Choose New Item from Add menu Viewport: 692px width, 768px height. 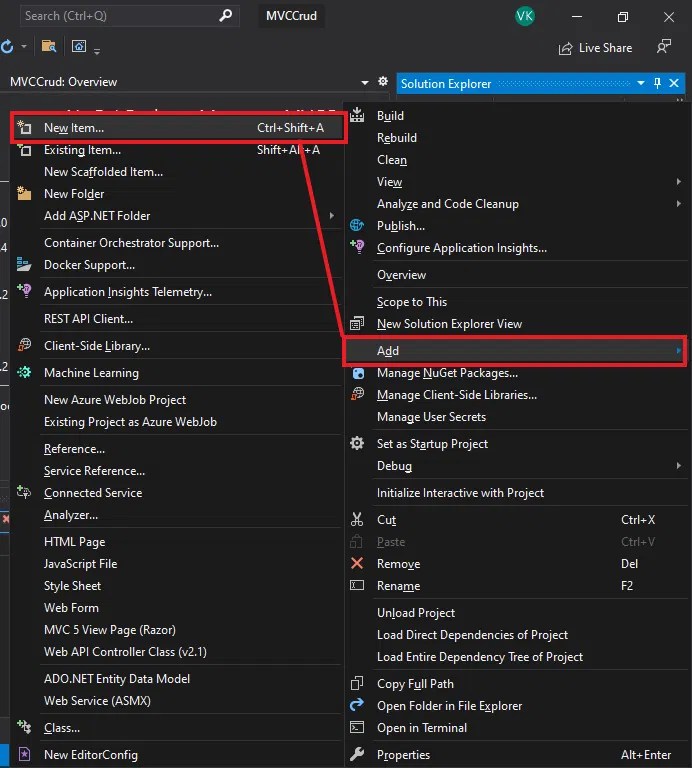(x=179, y=128)
